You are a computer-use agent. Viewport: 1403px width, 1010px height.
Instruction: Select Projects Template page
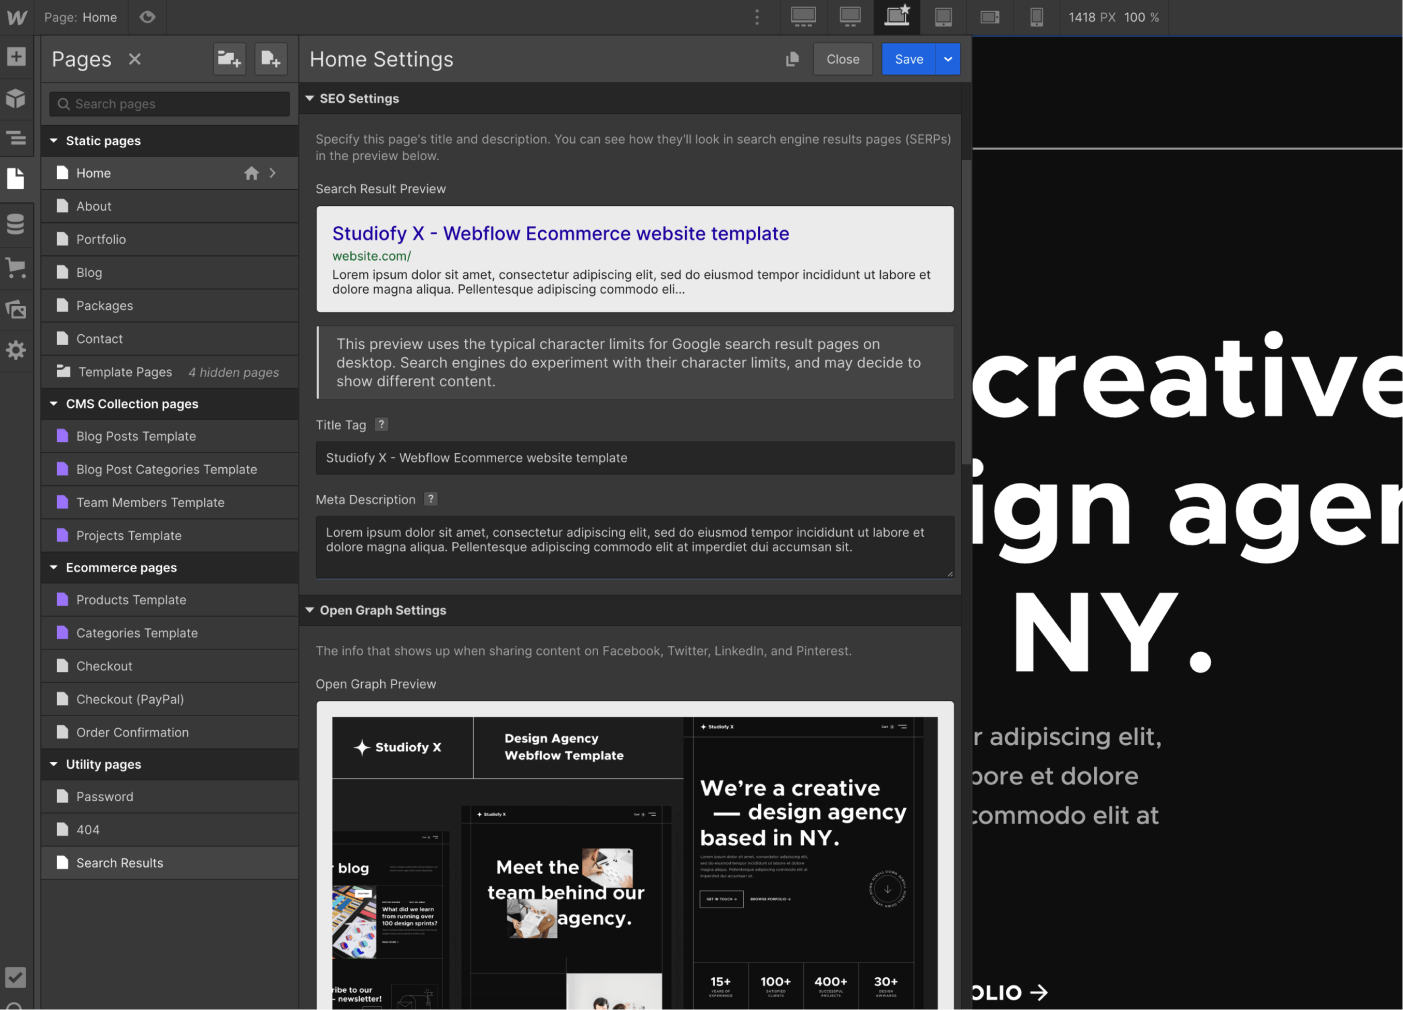[170, 535]
